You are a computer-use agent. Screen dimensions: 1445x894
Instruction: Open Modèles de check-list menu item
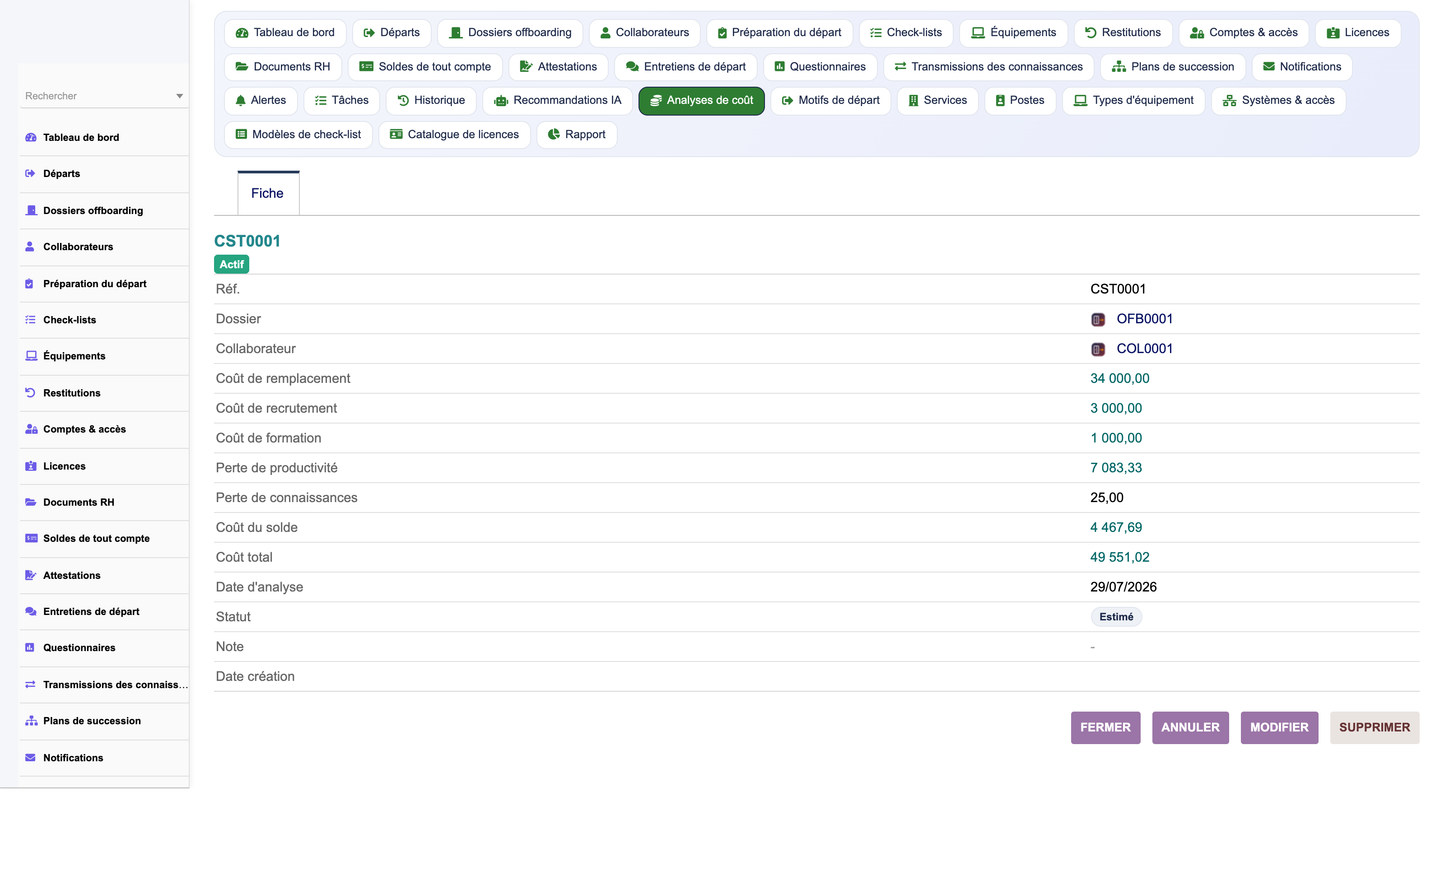point(298,135)
